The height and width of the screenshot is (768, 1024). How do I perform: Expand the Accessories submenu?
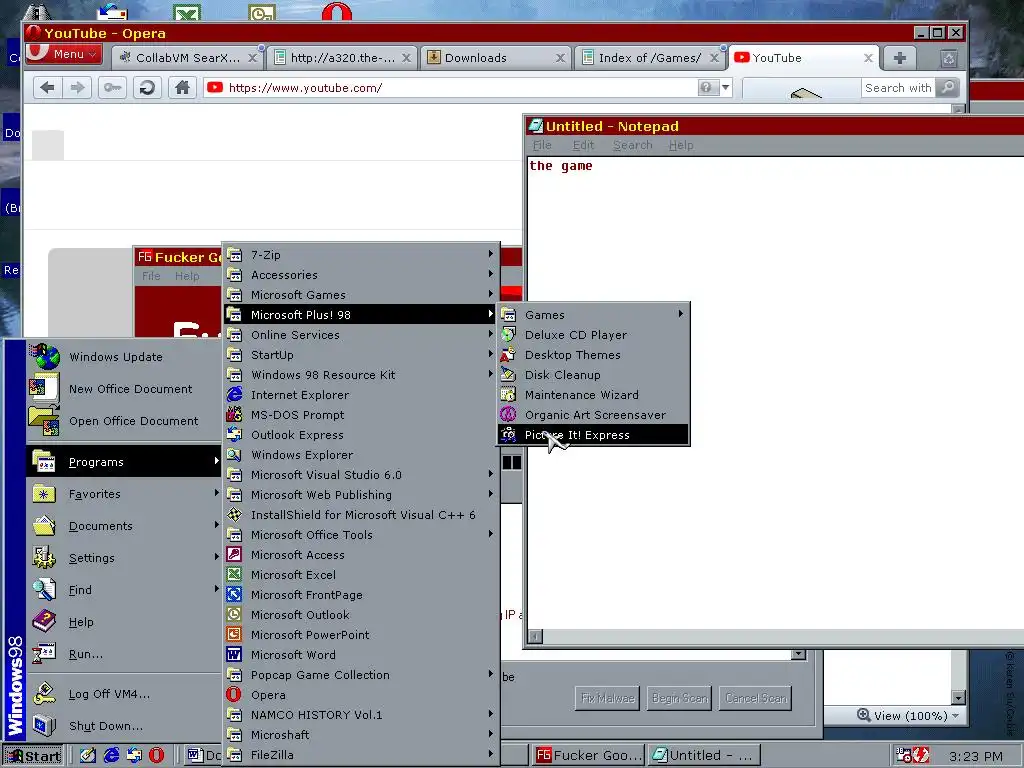coord(361,275)
